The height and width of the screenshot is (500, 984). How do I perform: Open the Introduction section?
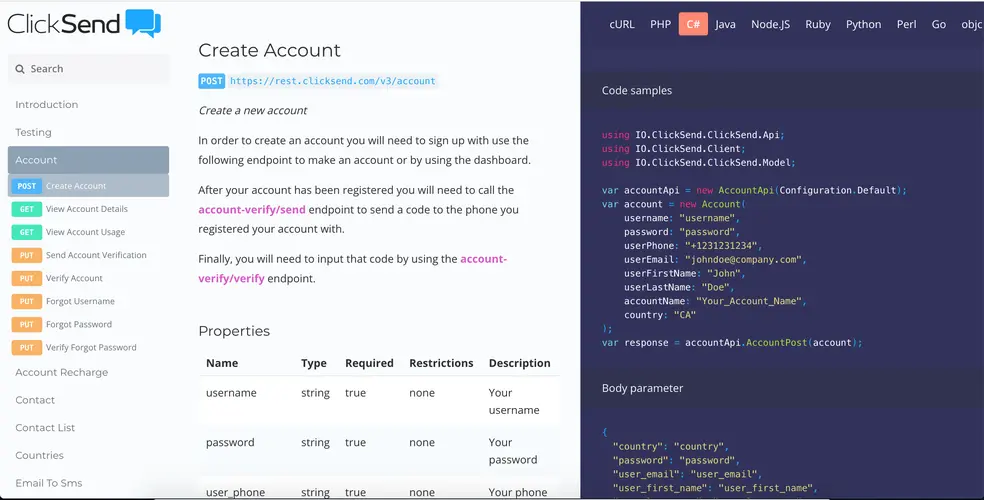pos(46,105)
